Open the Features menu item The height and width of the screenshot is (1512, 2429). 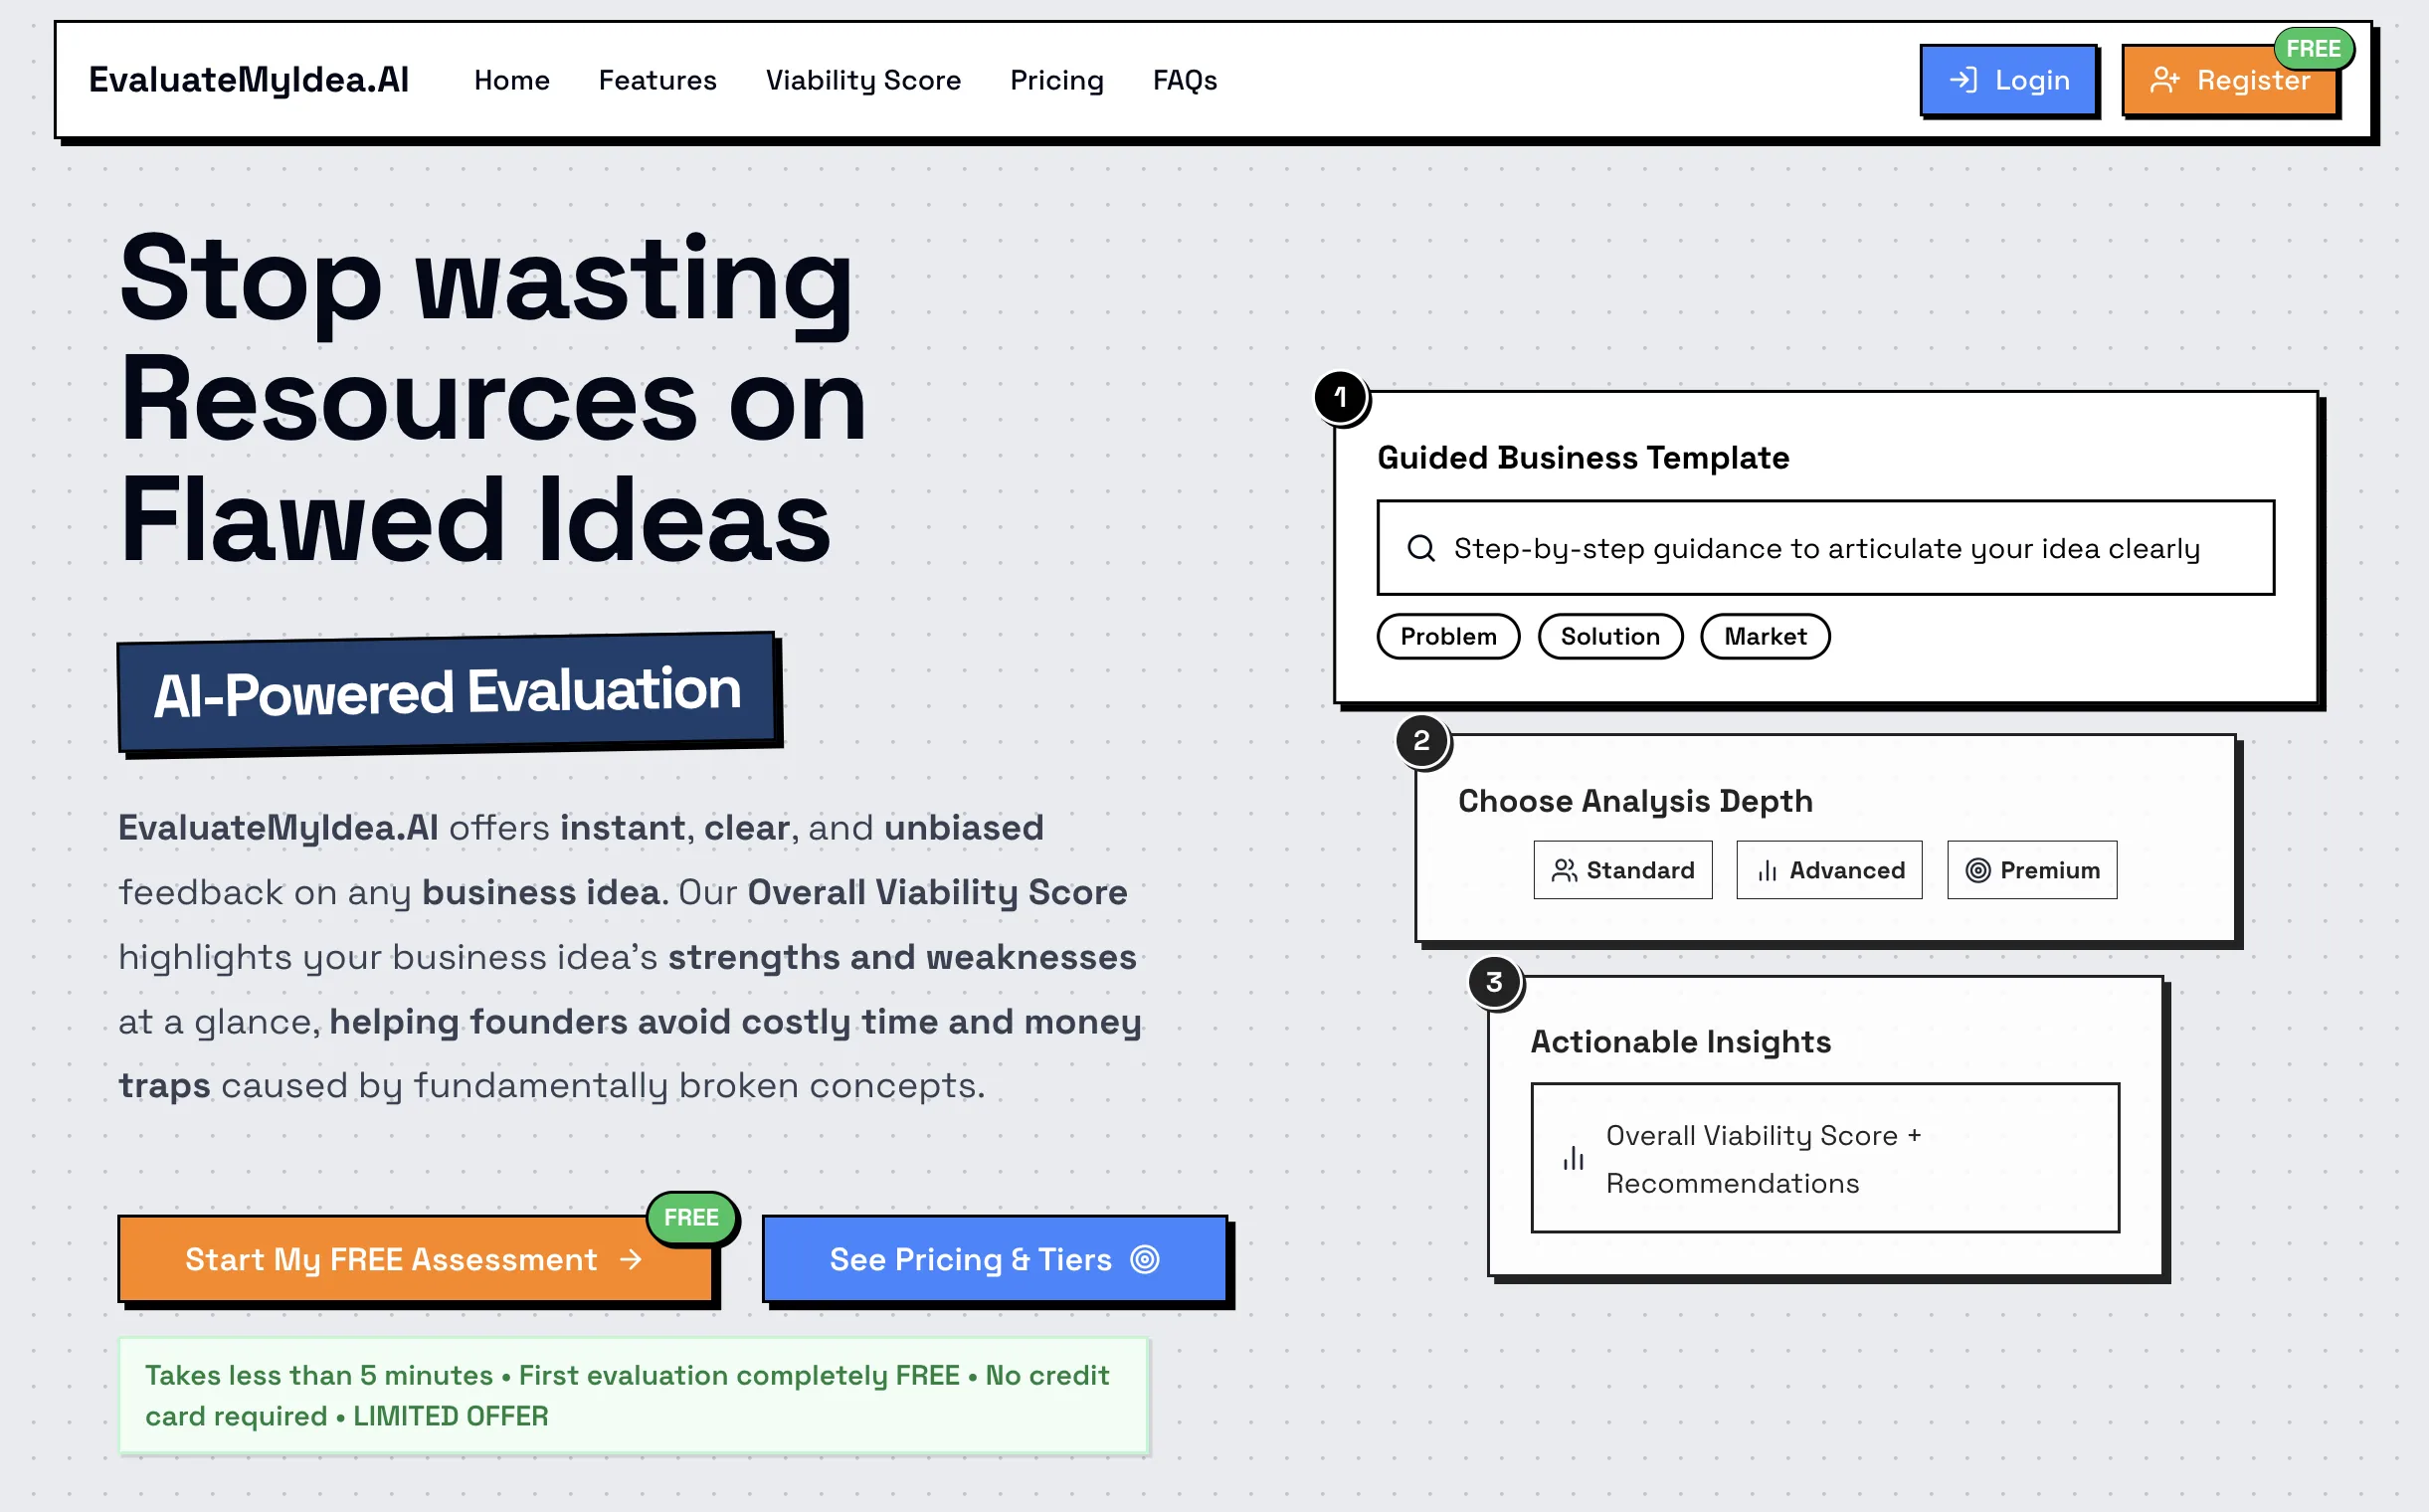(657, 80)
